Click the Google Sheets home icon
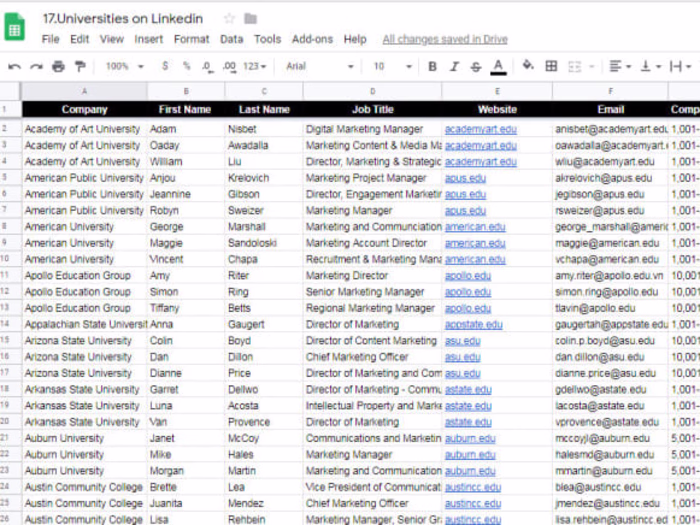 14,27
